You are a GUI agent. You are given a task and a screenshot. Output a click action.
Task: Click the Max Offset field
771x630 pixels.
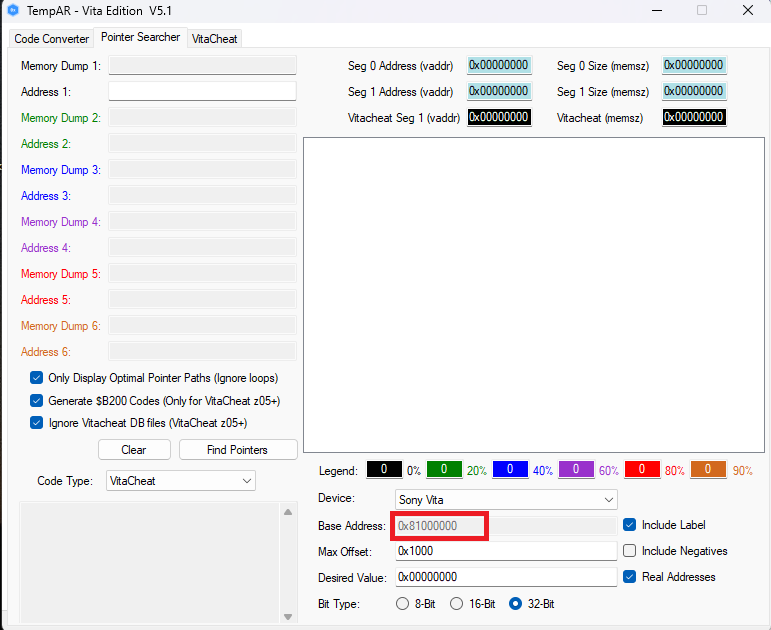tap(506, 551)
